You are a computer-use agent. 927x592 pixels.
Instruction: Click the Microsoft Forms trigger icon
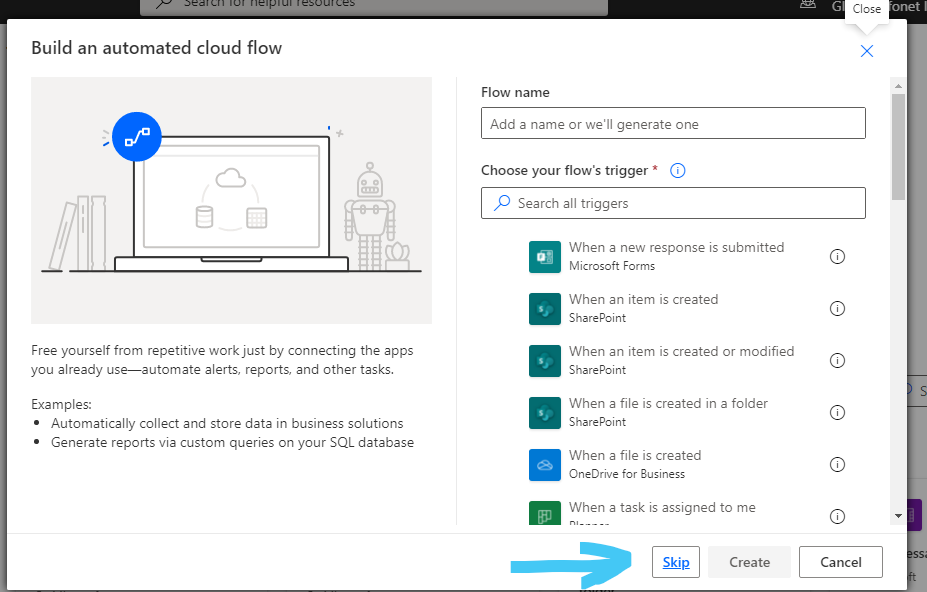click(x=544, y=257)
